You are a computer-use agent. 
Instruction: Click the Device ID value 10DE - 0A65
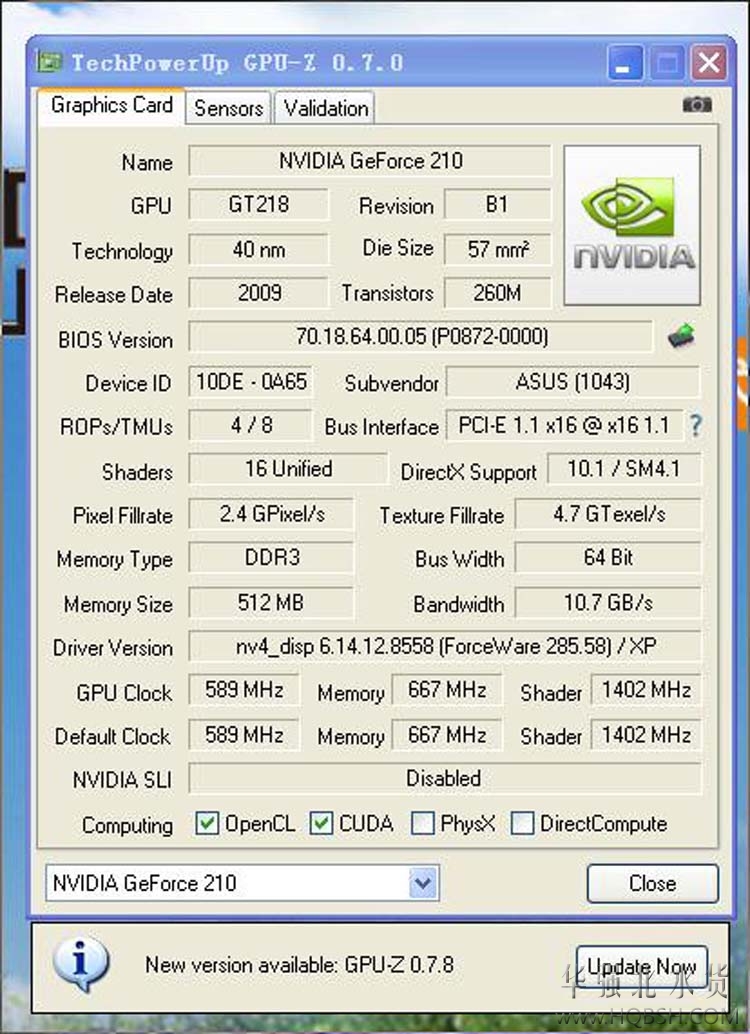click(251, 382)
